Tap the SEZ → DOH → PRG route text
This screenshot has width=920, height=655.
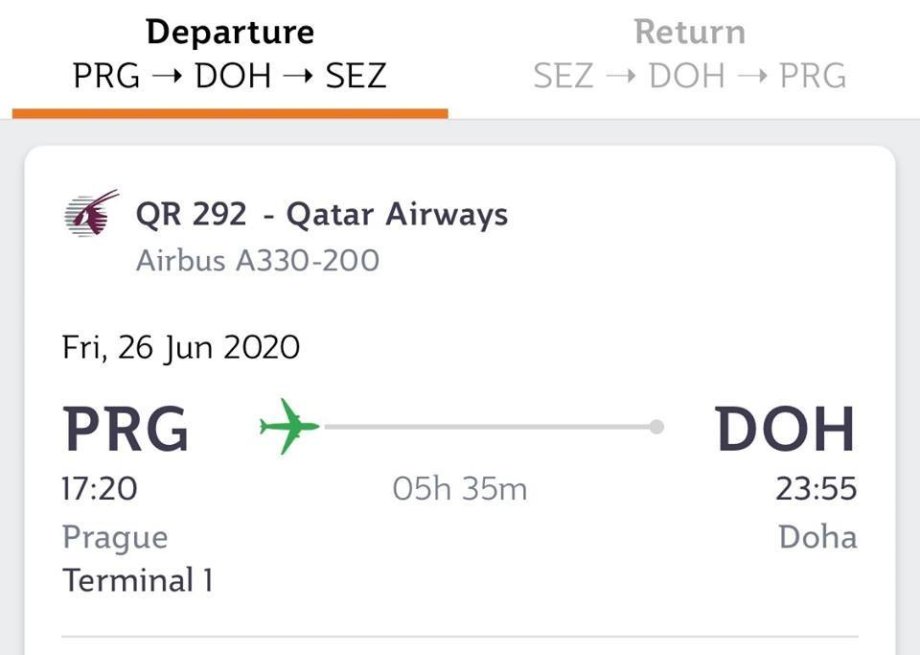pyautogui.click(x=689, y=76)
